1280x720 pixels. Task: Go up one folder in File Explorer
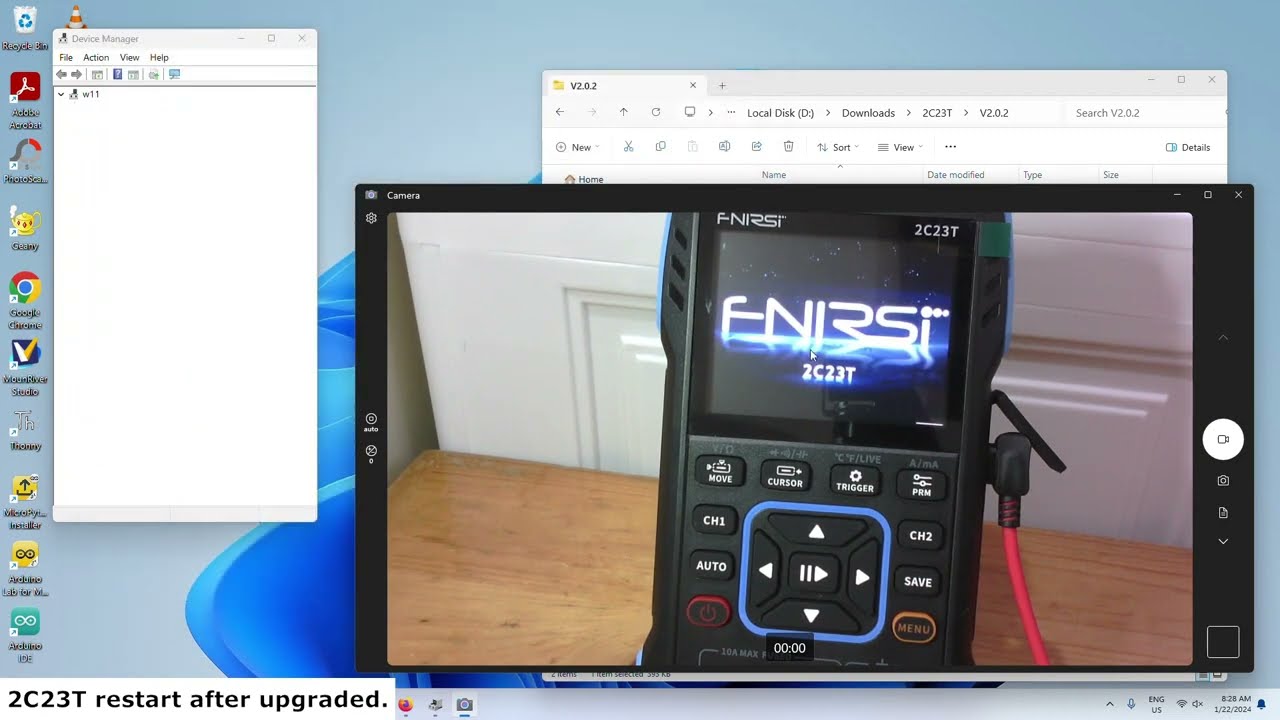624,113
